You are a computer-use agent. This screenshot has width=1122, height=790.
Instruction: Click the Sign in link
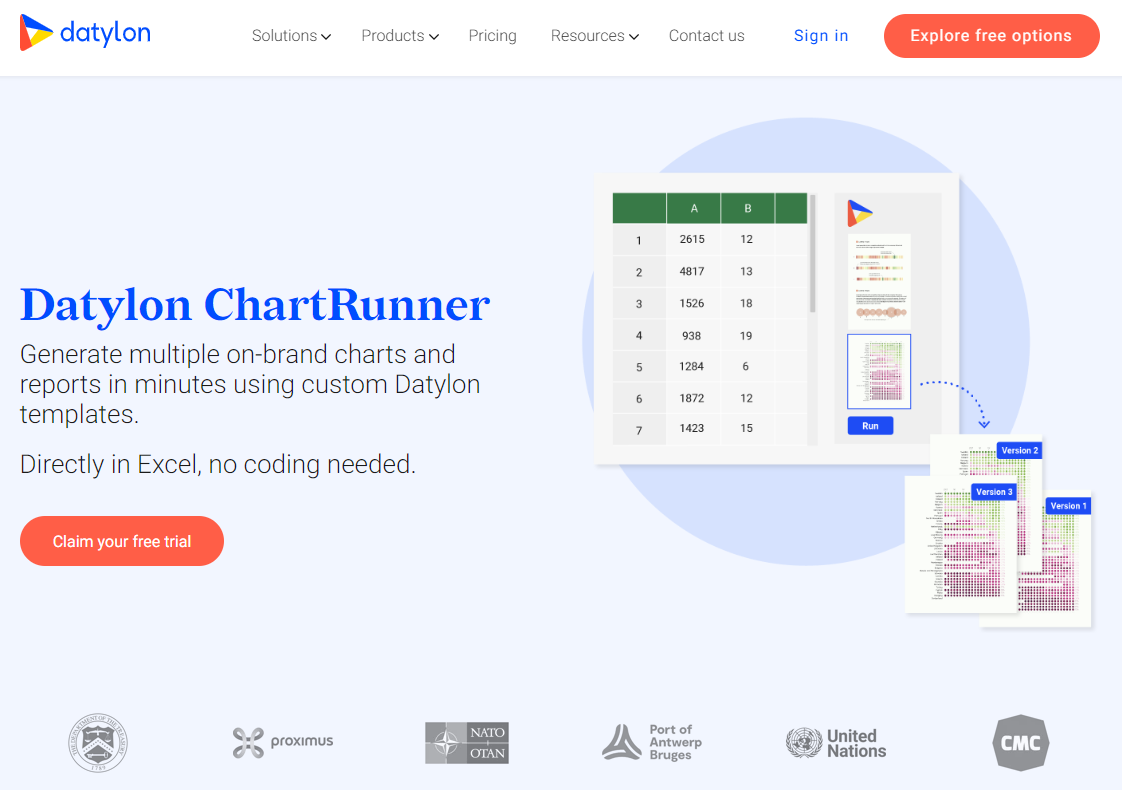[821, 36]
